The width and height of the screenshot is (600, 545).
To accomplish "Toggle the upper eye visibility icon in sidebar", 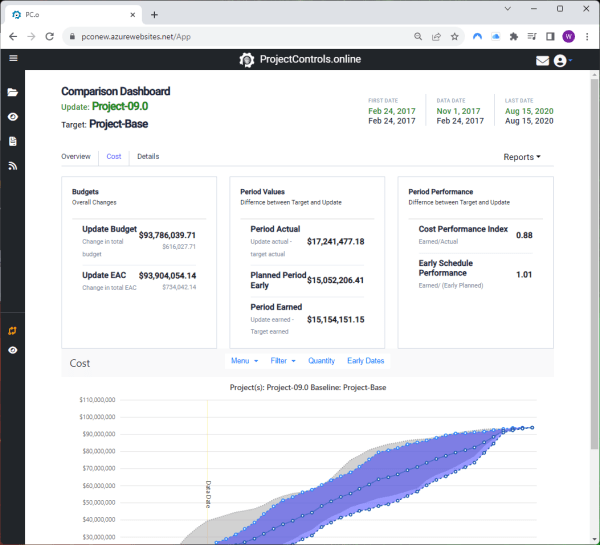I will point(13,117).
